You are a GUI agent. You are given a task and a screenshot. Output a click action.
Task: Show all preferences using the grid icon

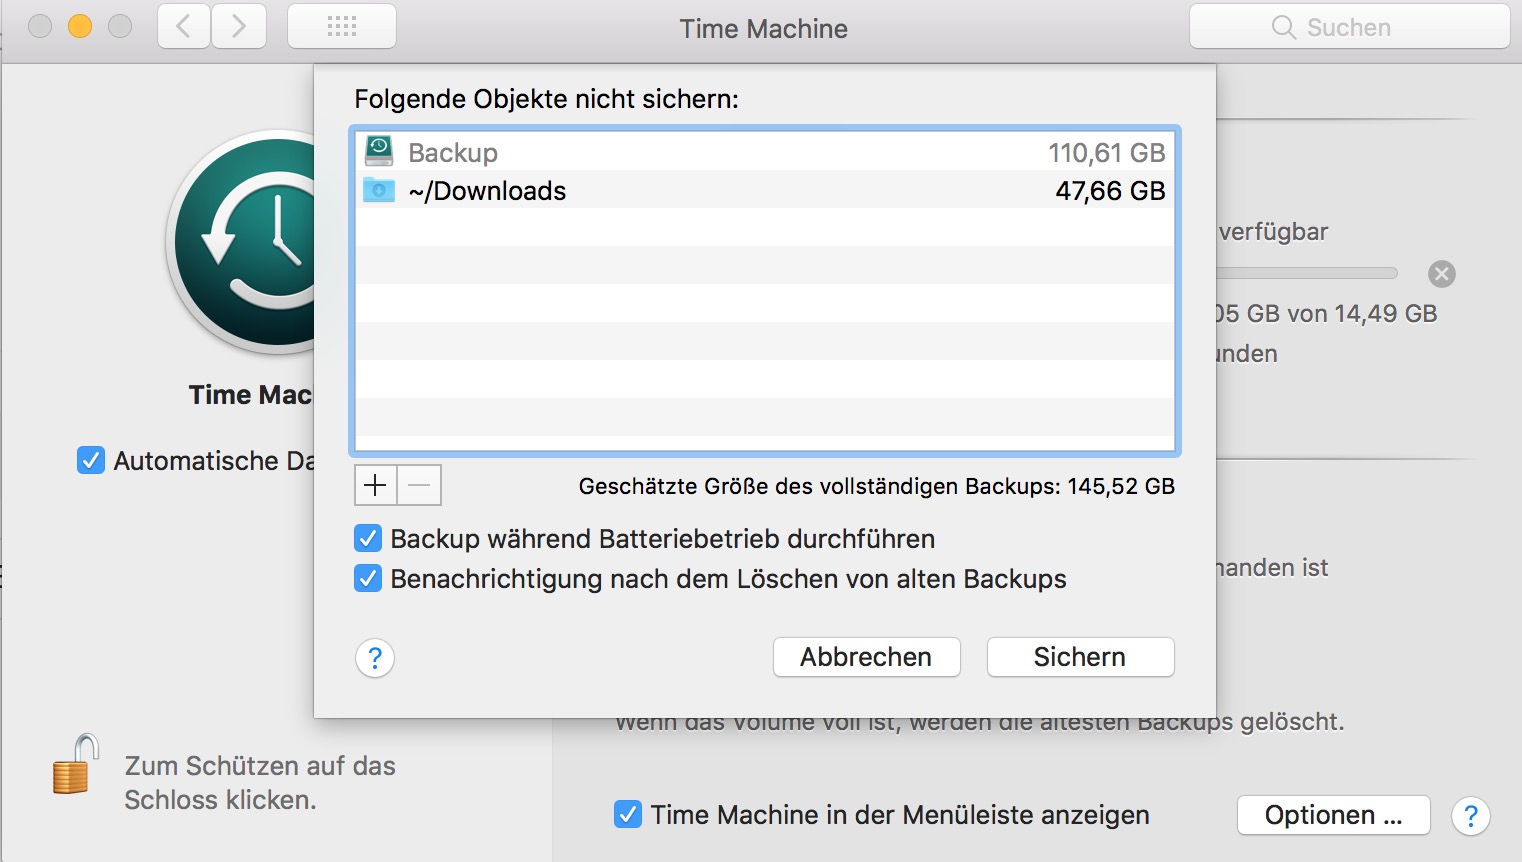[x=342, y=27]
